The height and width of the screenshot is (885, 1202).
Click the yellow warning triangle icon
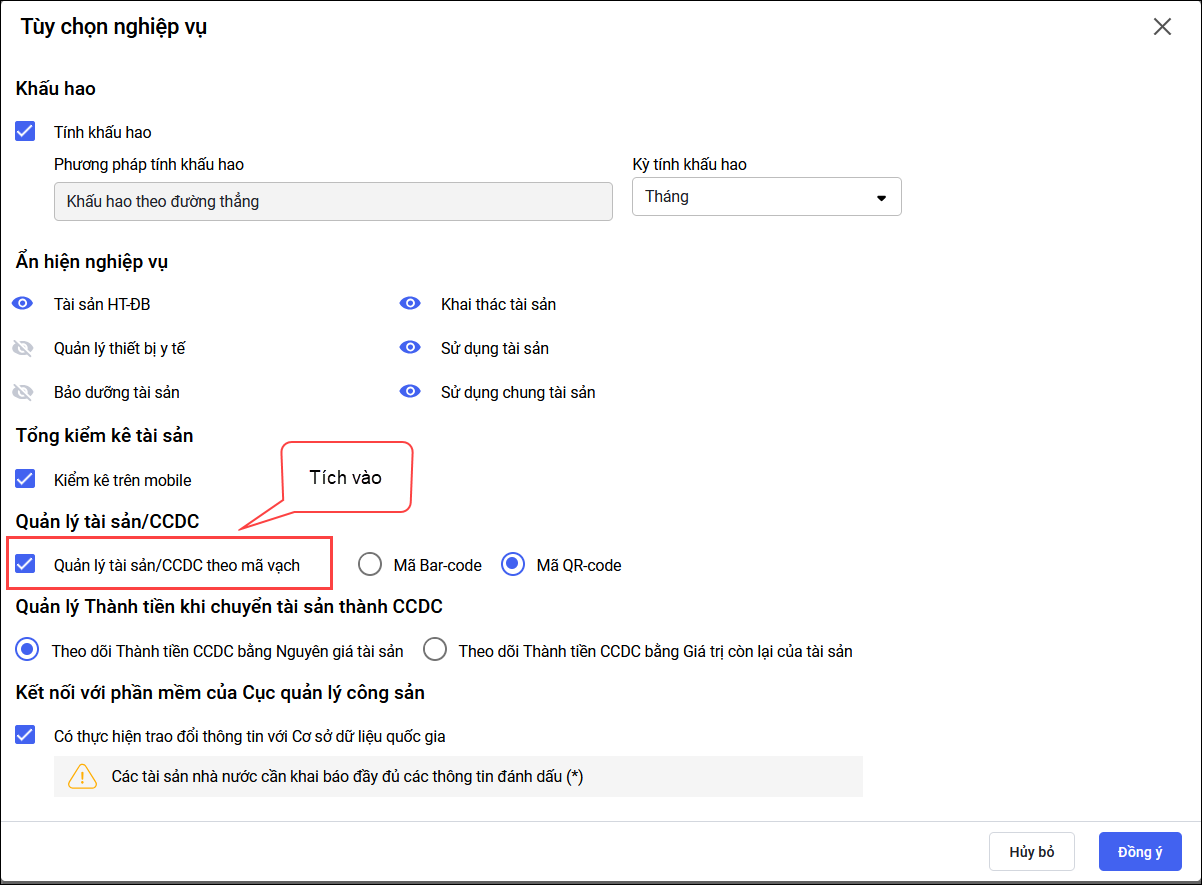tap(82, 777)
